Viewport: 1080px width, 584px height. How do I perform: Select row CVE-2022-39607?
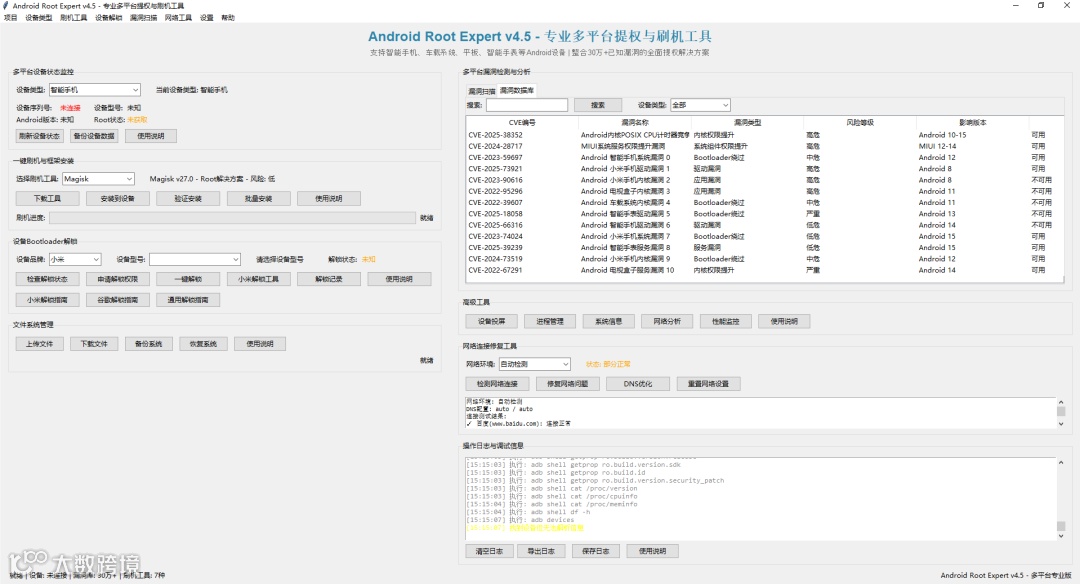click(x=765, y=202)
